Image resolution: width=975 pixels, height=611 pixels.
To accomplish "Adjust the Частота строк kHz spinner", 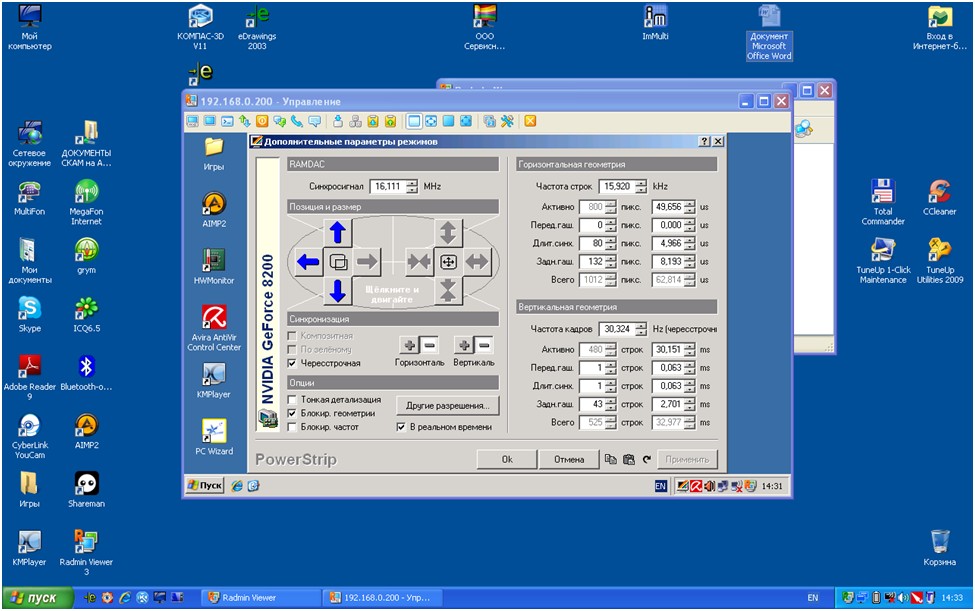I will click(641, 186).
